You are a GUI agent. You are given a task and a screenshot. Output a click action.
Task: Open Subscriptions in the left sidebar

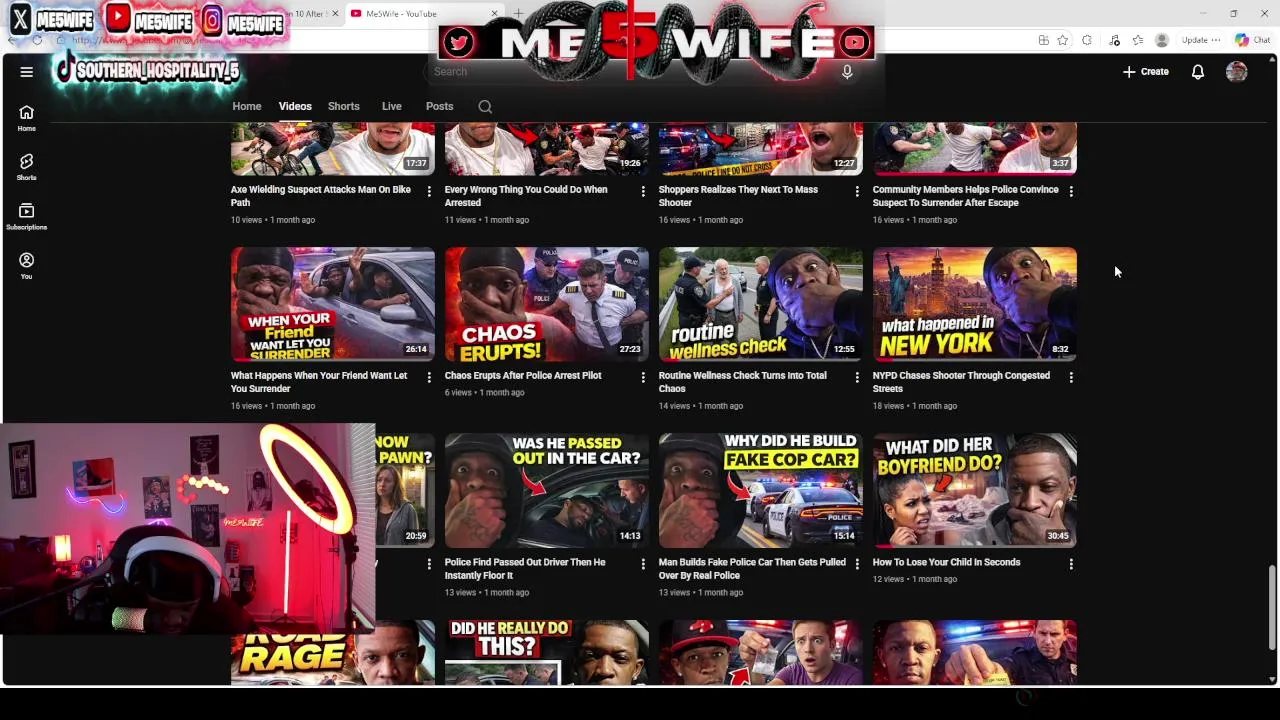click(x=27, y=216)
